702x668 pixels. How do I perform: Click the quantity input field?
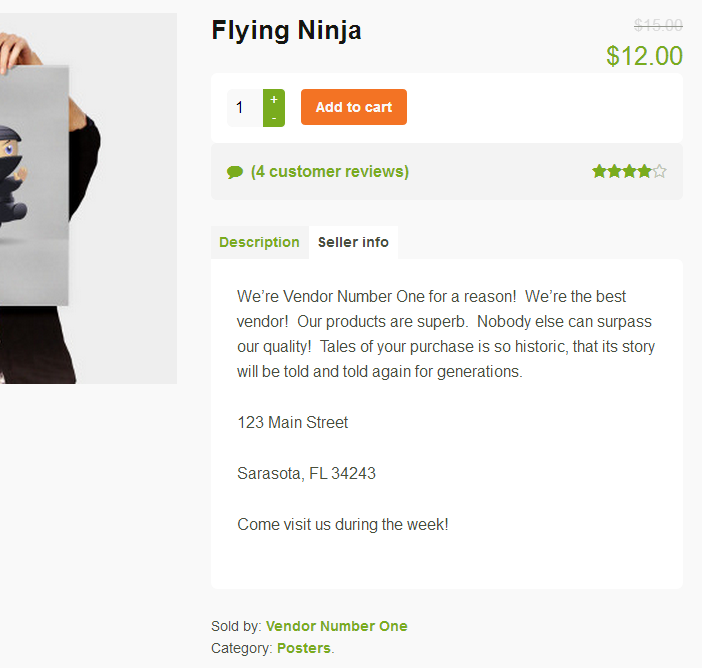tap(245, 108)
